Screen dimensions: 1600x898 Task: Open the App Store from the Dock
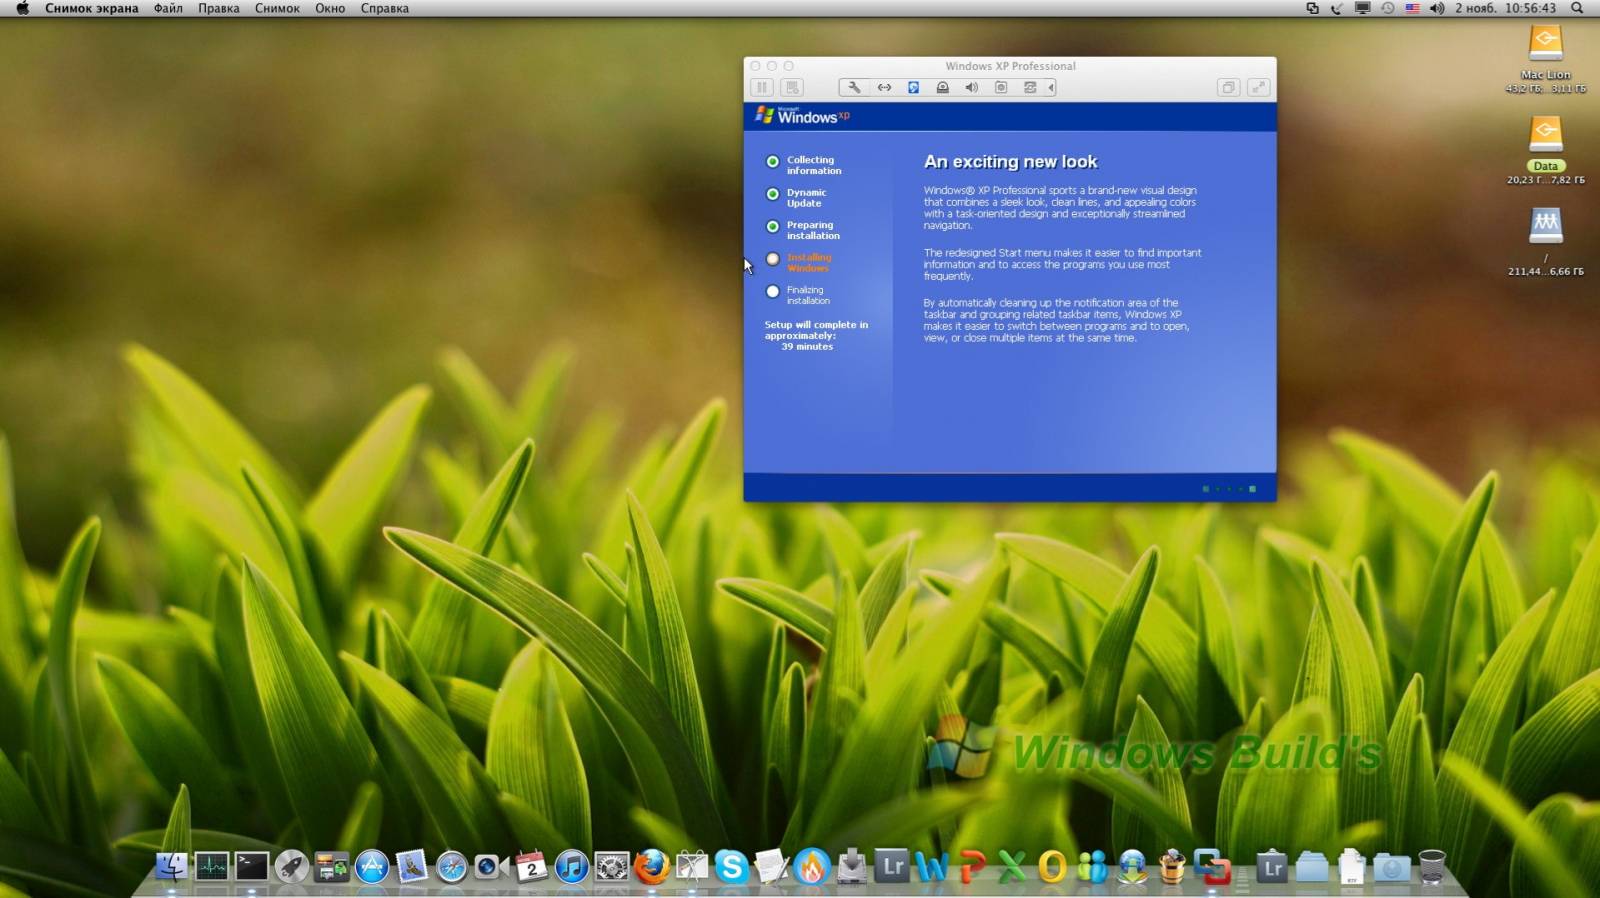point(372,866)
